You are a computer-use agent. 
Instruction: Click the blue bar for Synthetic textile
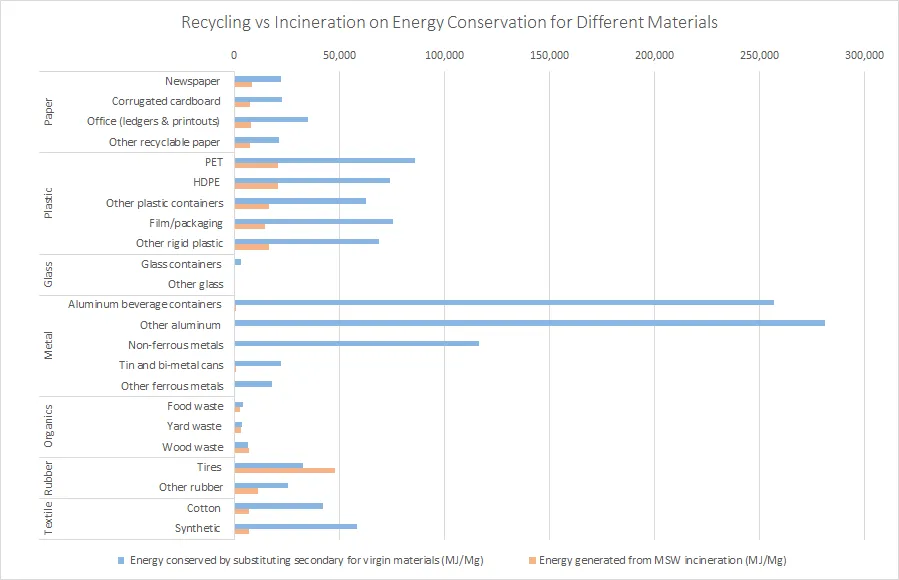pyautogui.click(x=296, y=526)
